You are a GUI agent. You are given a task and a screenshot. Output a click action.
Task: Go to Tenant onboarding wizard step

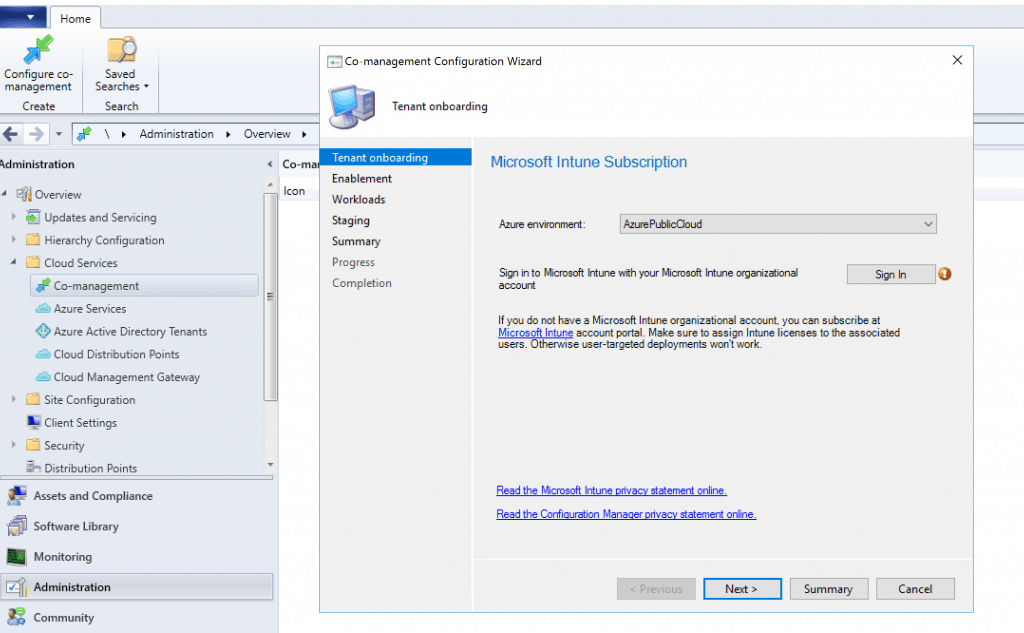point(395,157)
